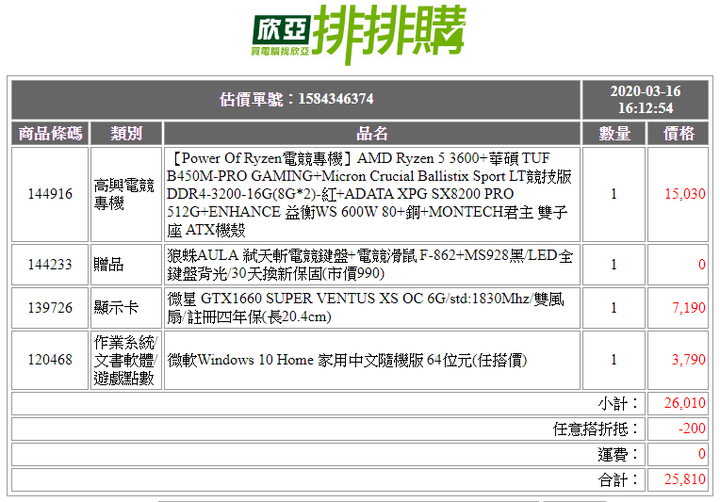
Task: Select barcode 139726
Action: 50,308
